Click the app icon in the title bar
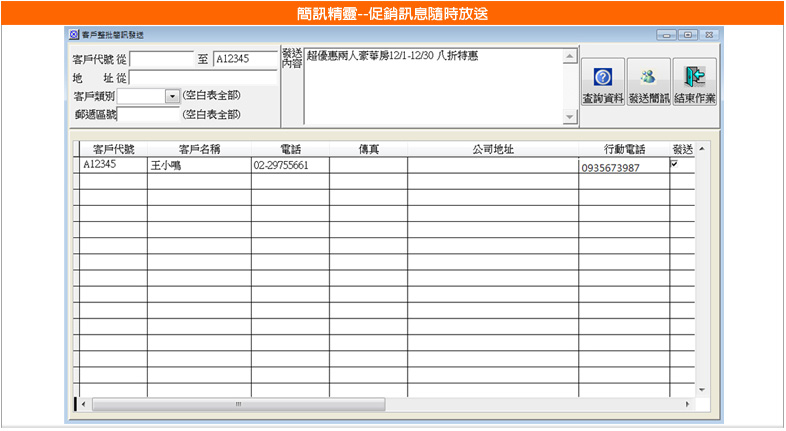This screenshot has height=431, width=786. coord(73,34)
